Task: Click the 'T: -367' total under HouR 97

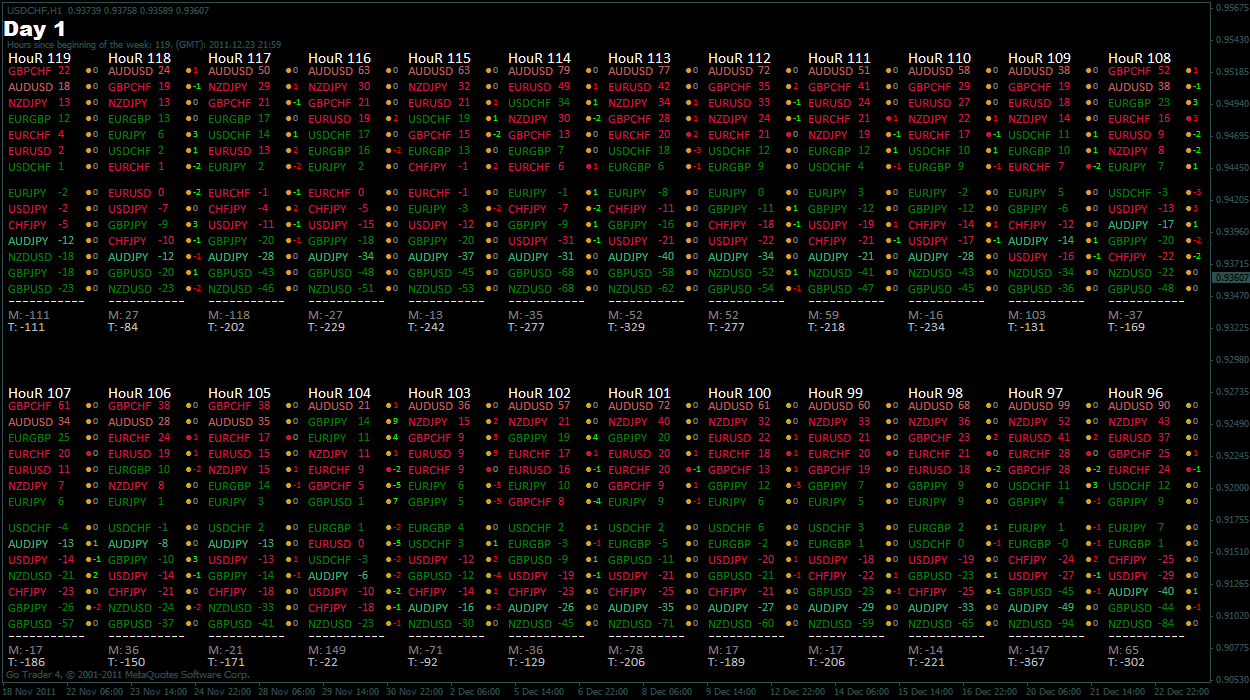Action: 1028,662
